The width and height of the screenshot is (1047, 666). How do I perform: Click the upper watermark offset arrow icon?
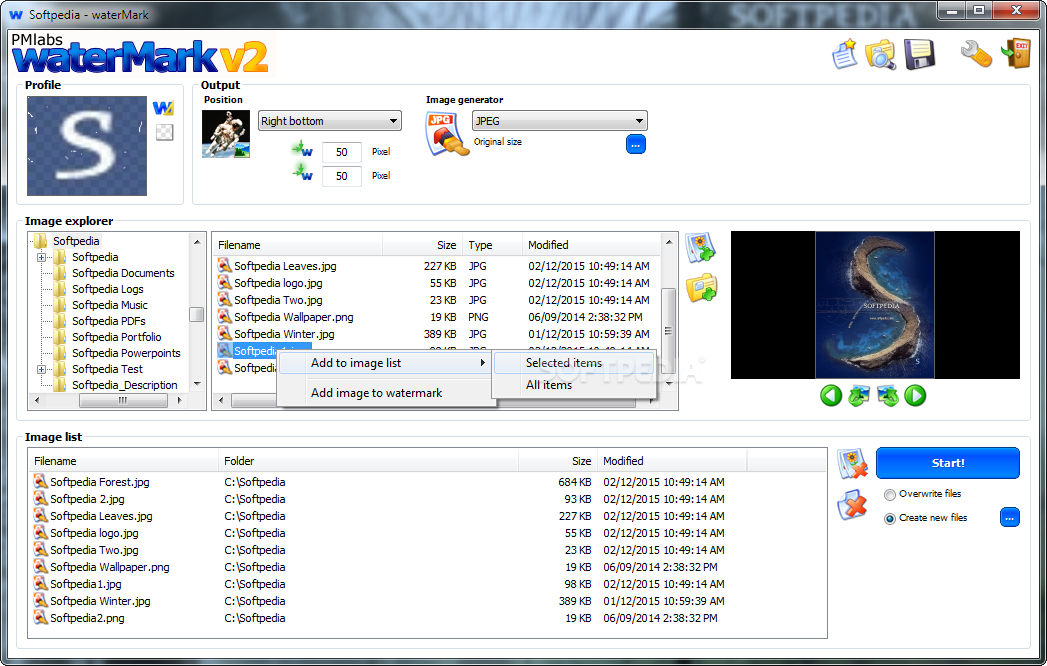tap(302, 150)
